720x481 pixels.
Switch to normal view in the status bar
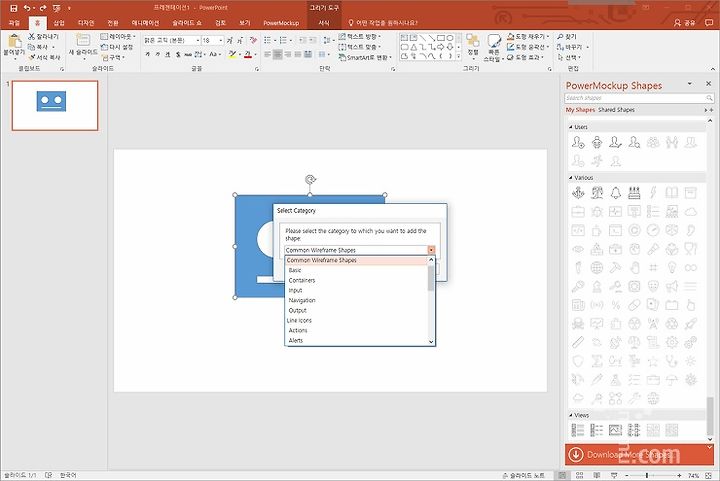coord(562,475)
